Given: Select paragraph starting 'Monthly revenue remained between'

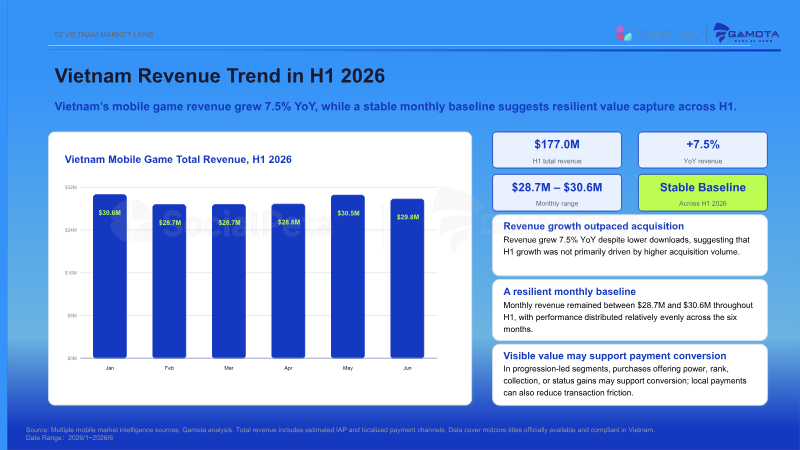Looking at the screenshot, I should pos(628,317).
